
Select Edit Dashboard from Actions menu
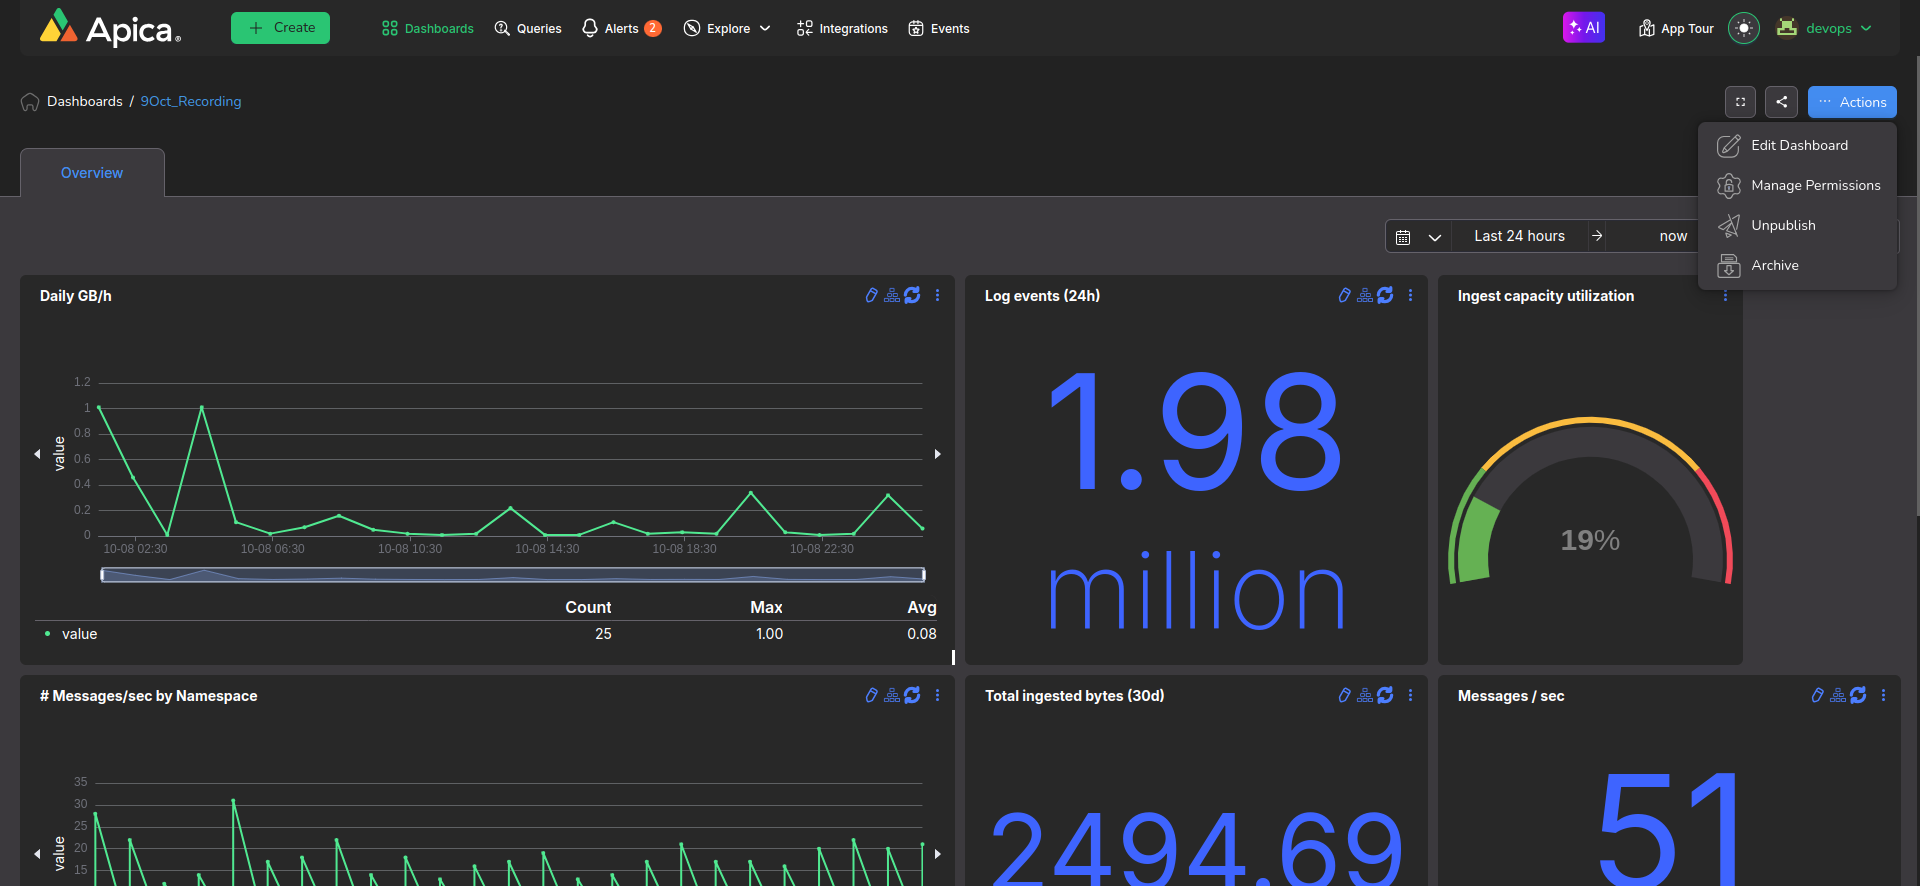click(x=1798, y=146)
